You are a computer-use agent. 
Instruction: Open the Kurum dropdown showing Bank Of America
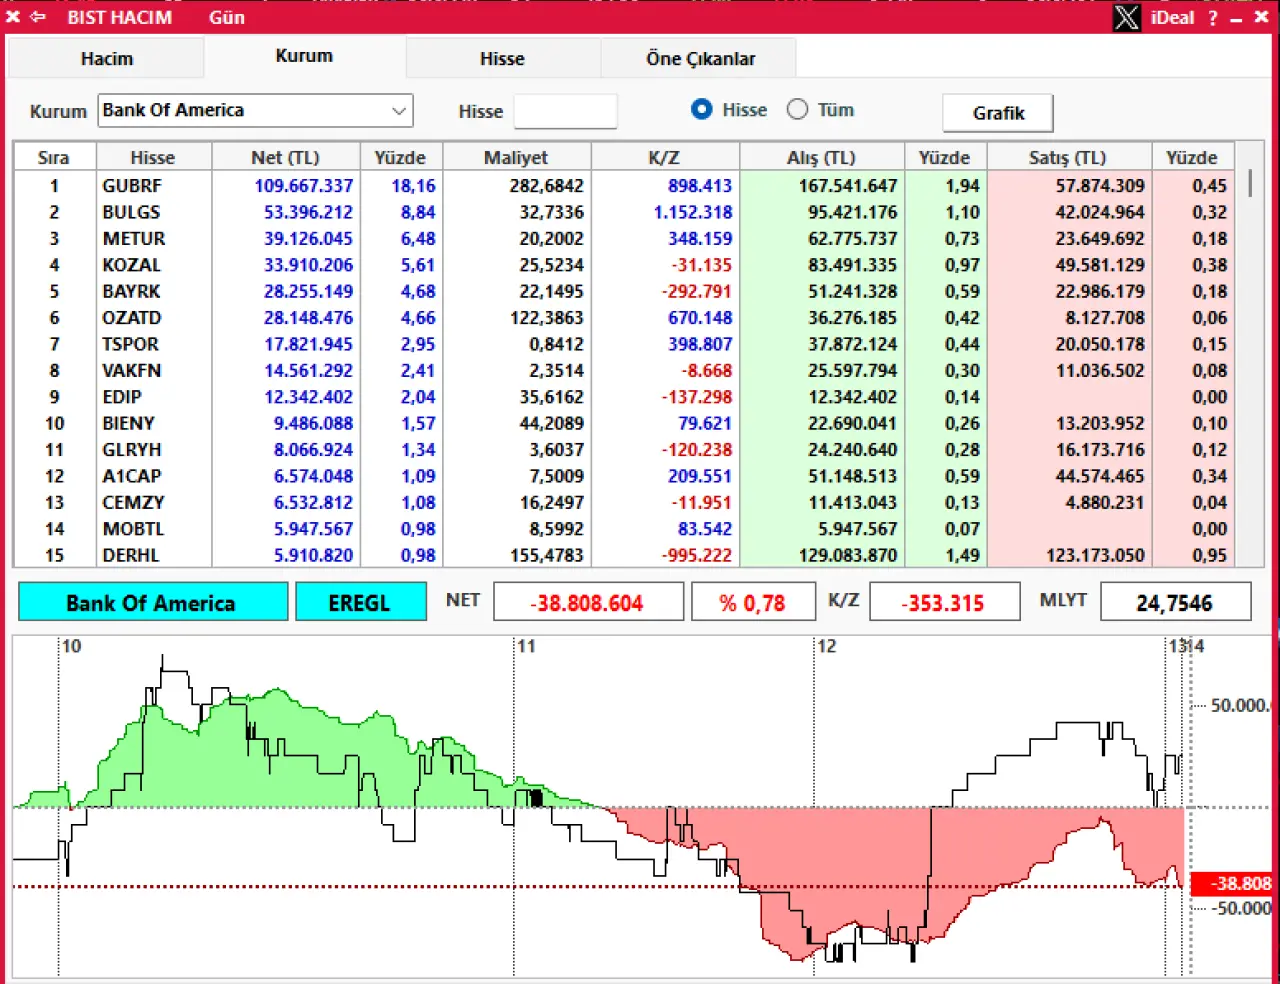(x=256, y=110)
